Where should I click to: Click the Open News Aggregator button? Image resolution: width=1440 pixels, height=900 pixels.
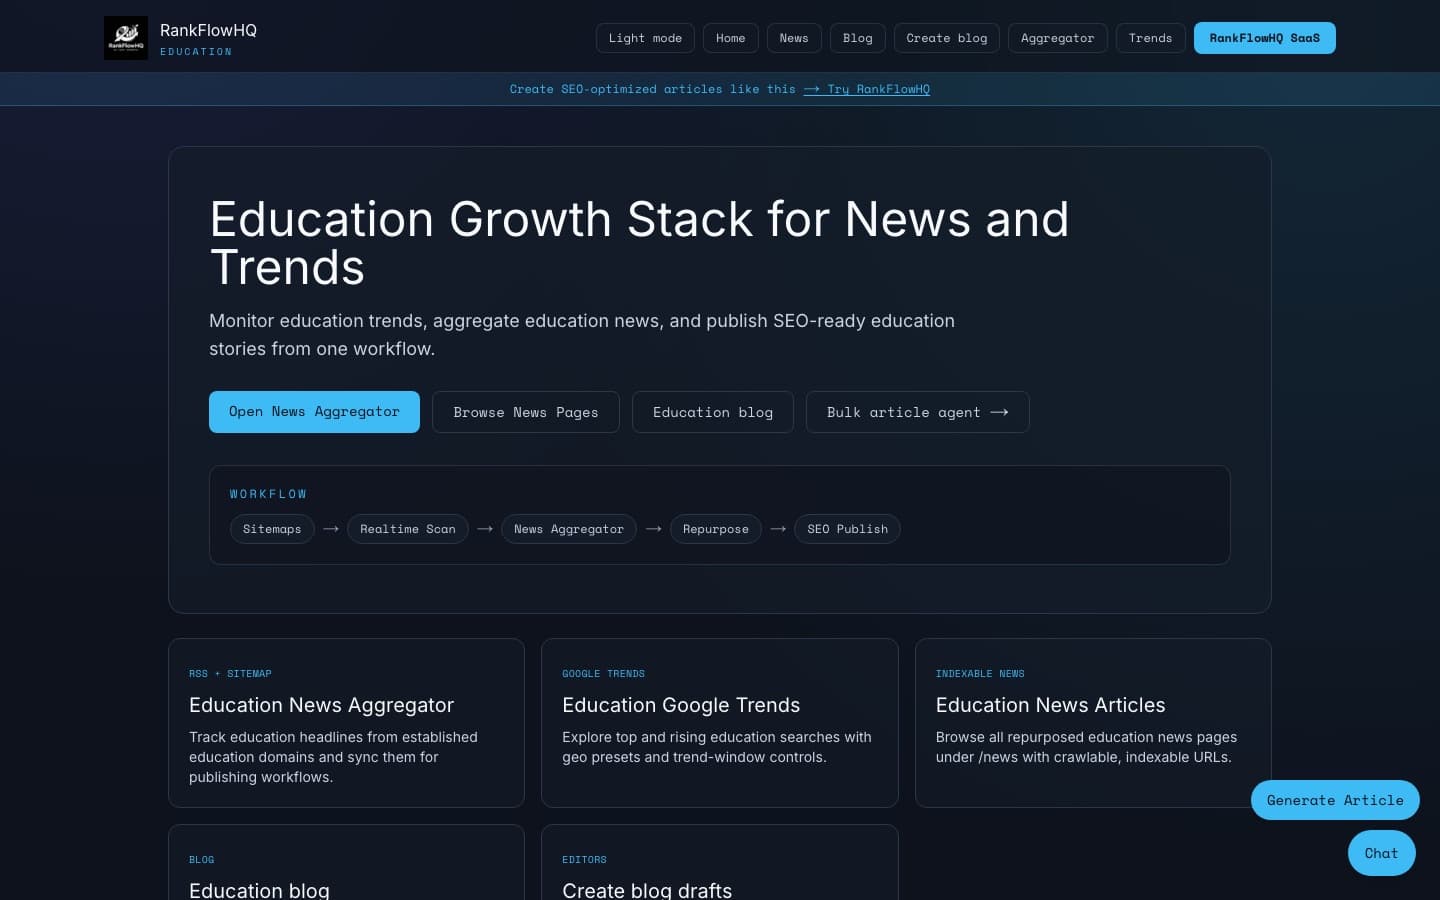tap(314, 412)
